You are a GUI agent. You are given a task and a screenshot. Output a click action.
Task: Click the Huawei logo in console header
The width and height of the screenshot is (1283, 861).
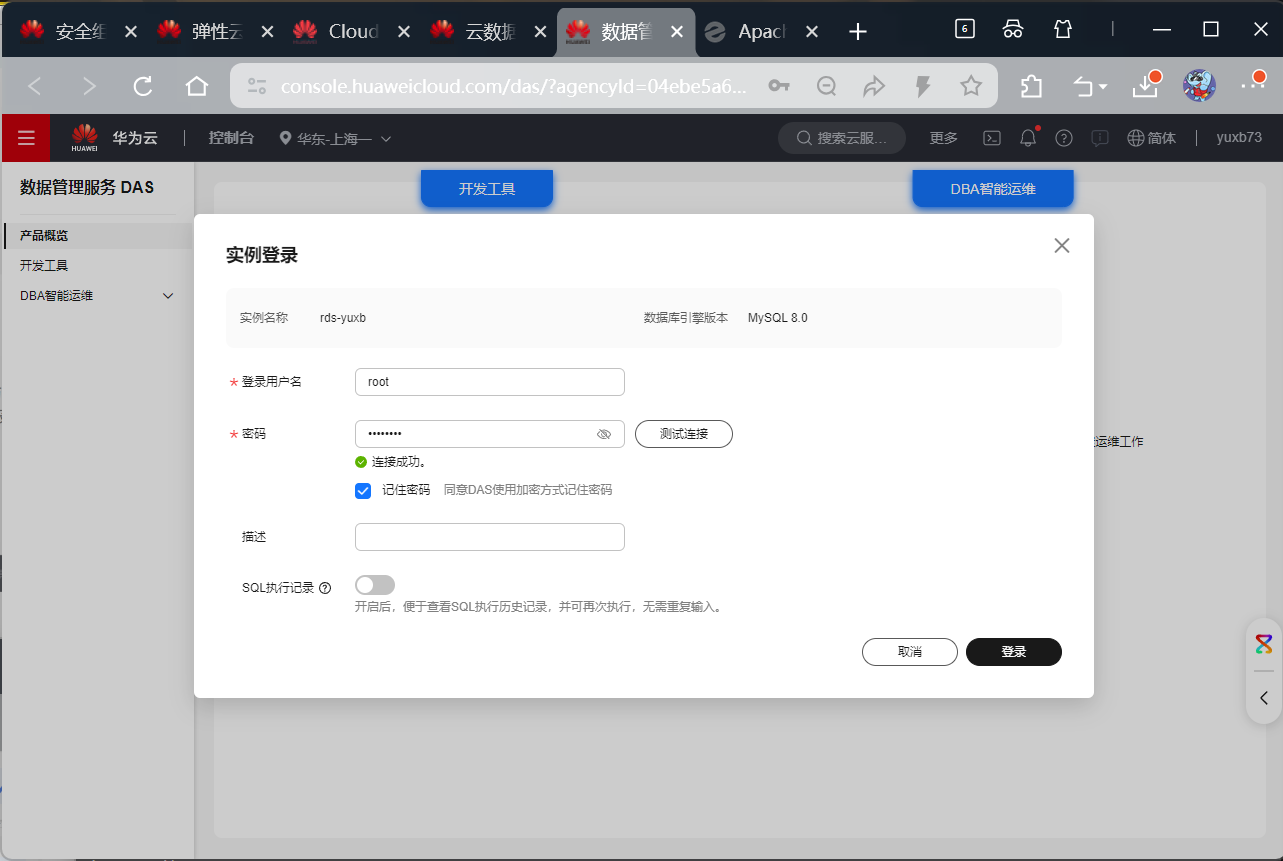(85, 138)
